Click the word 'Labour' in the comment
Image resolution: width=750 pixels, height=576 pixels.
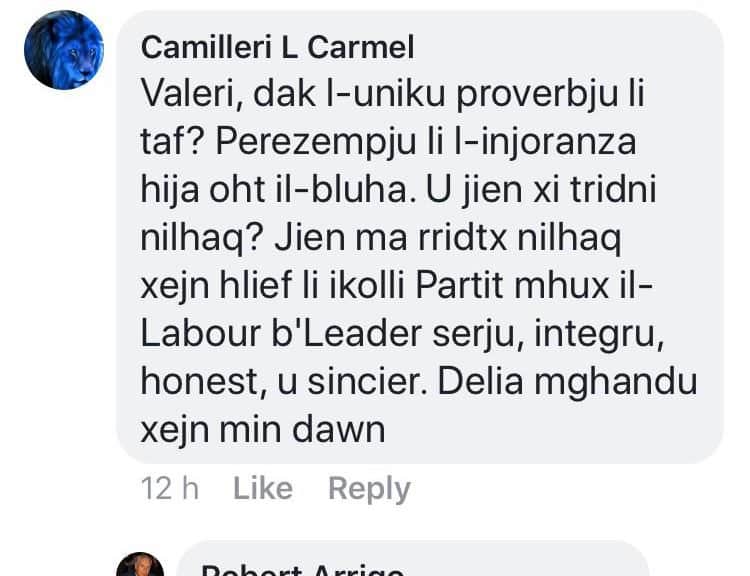[201, 333]
